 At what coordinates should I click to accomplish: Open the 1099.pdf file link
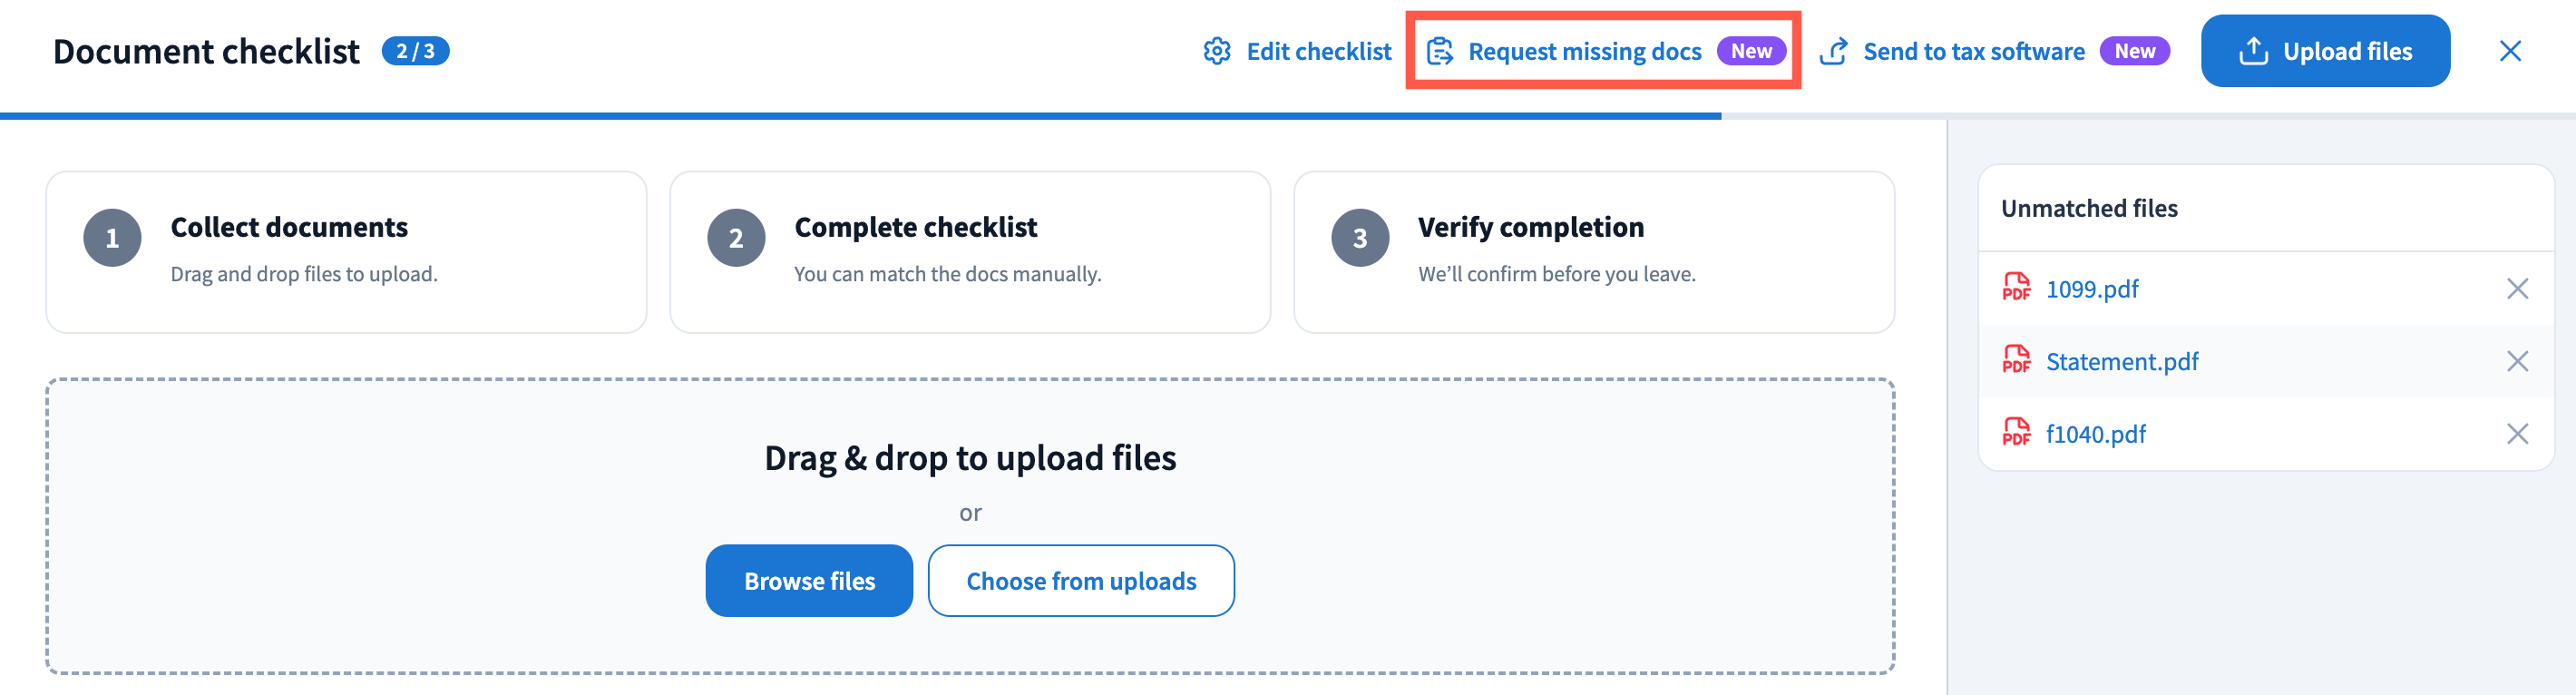[2091, 289]
